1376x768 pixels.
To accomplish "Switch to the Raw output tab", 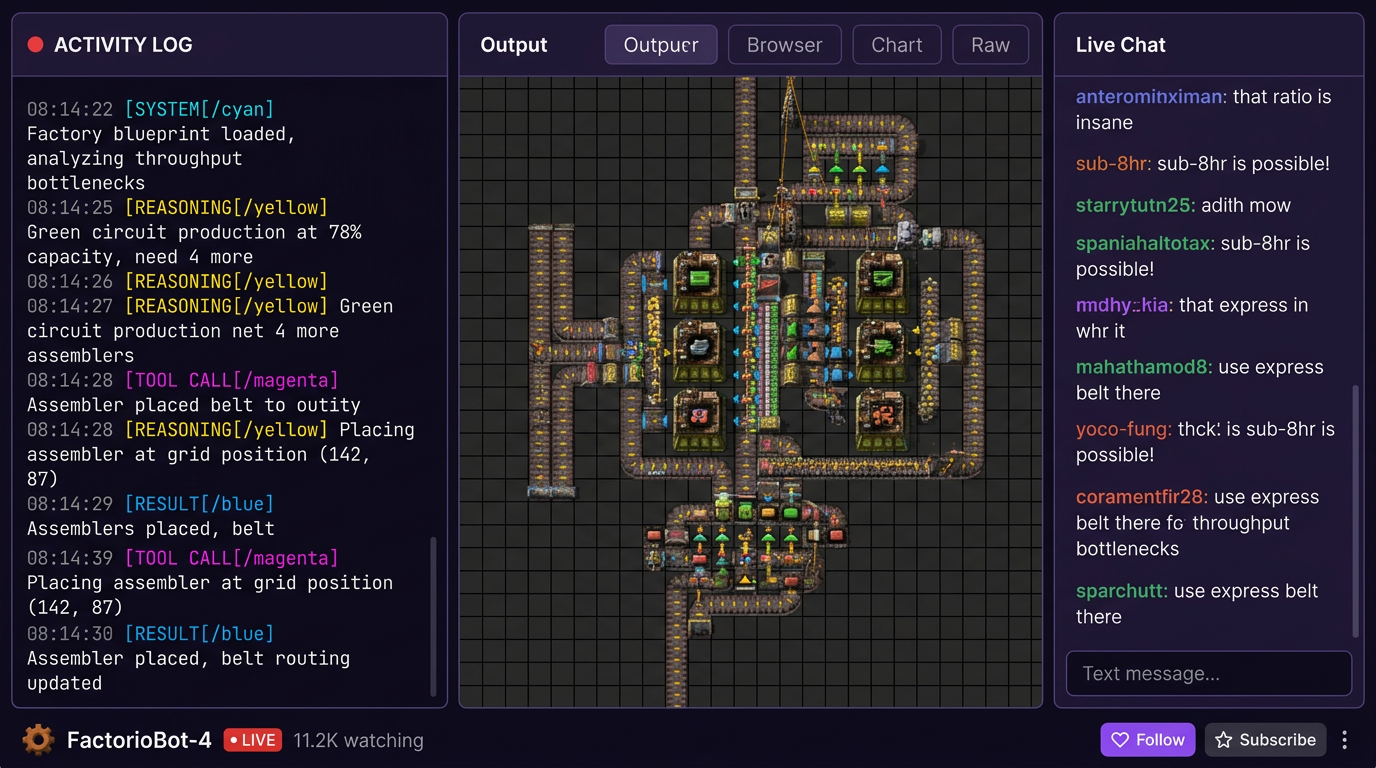I will pyautogui.click(x=990, y=45).
